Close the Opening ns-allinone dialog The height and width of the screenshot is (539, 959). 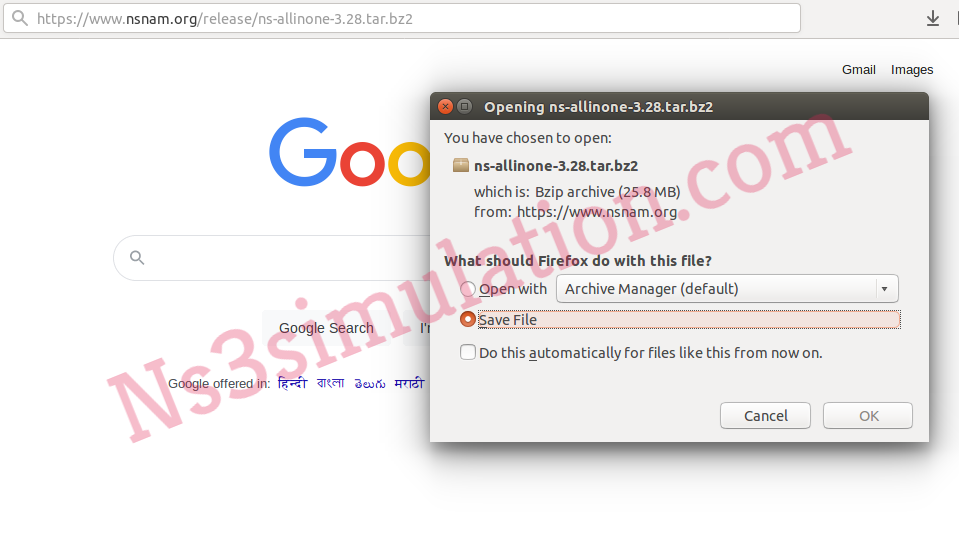[445, 106]
